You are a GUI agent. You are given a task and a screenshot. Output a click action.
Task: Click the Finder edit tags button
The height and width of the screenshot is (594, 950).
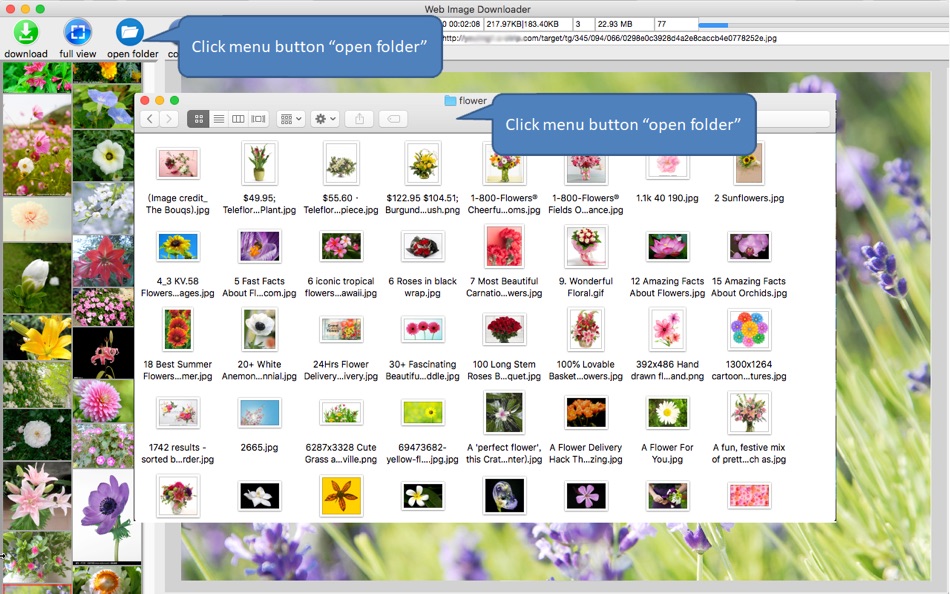[393, 119]
